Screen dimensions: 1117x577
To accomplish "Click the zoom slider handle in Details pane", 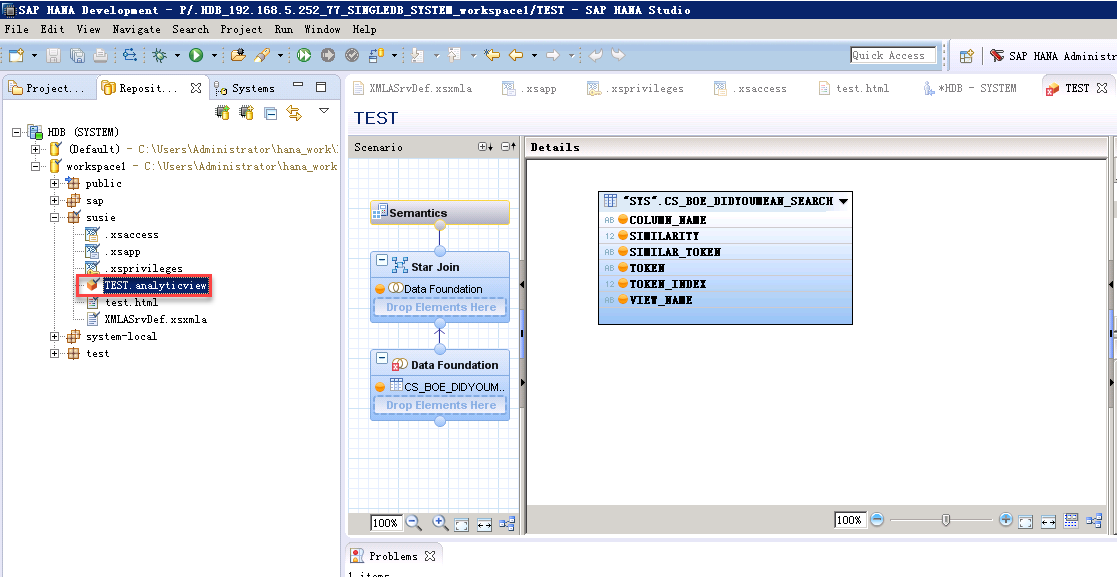I will (945, 520).
